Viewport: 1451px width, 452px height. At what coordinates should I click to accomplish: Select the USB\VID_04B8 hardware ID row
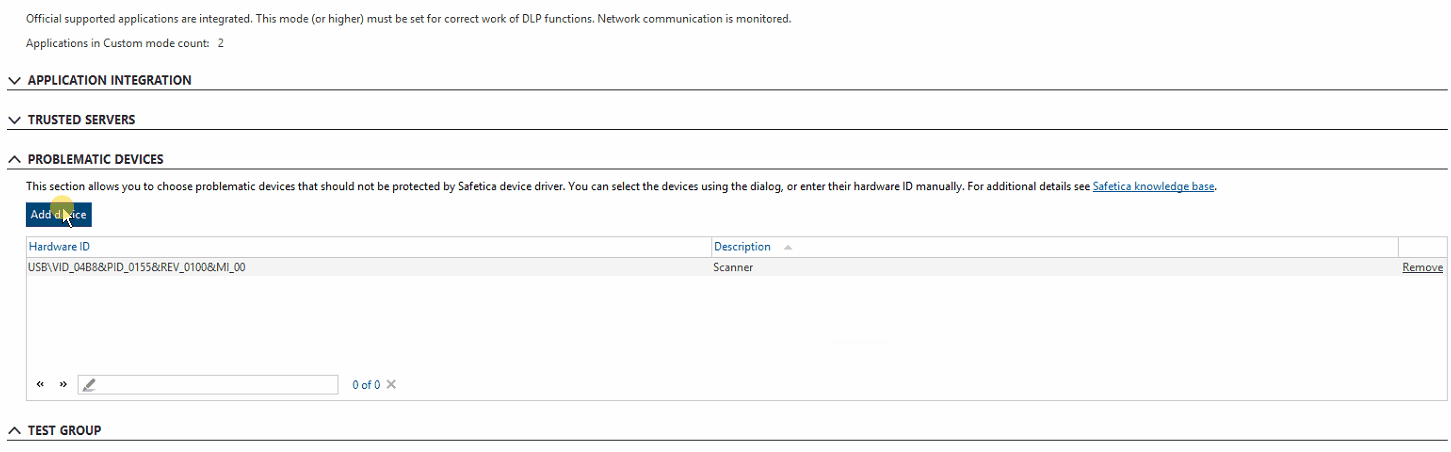pyautogui.click(x=137, y=268)
